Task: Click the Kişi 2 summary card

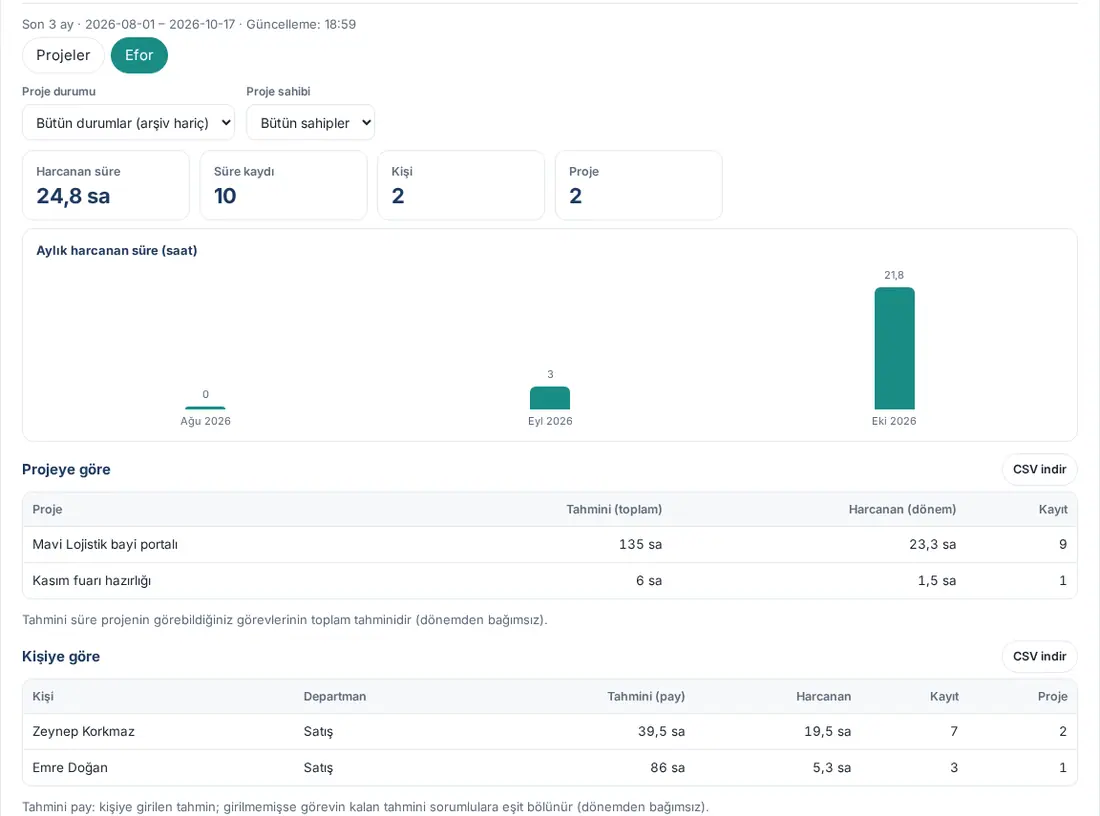Action: (x=461, y=185)
